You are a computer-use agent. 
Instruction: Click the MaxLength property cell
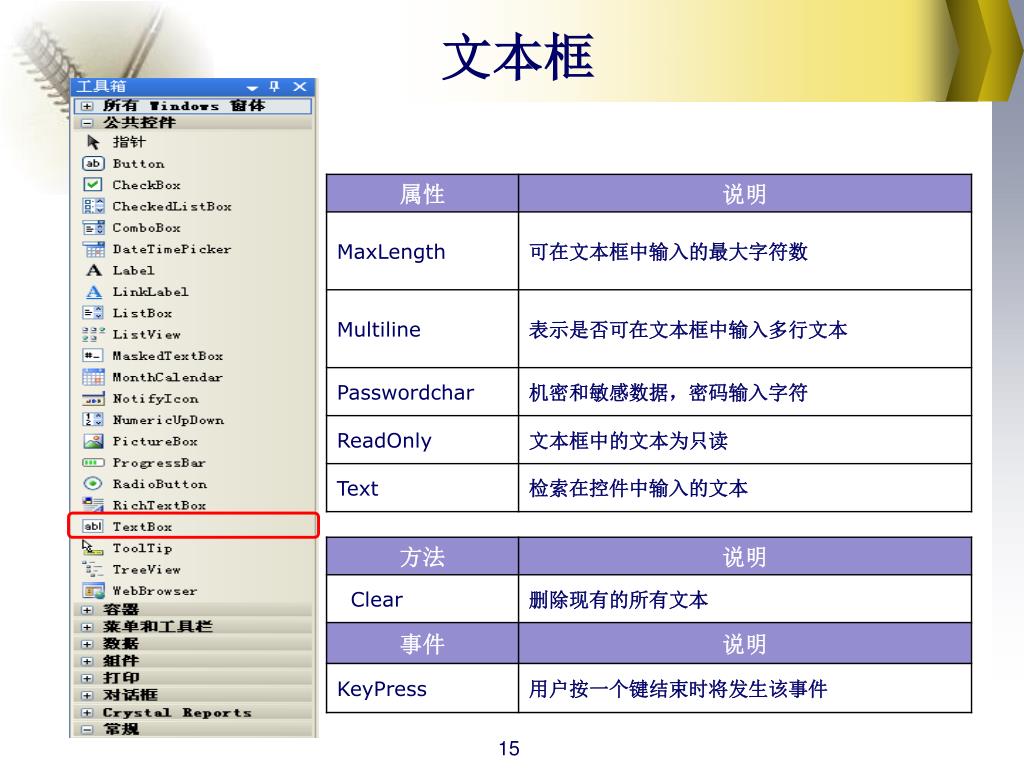click(423, 251)
